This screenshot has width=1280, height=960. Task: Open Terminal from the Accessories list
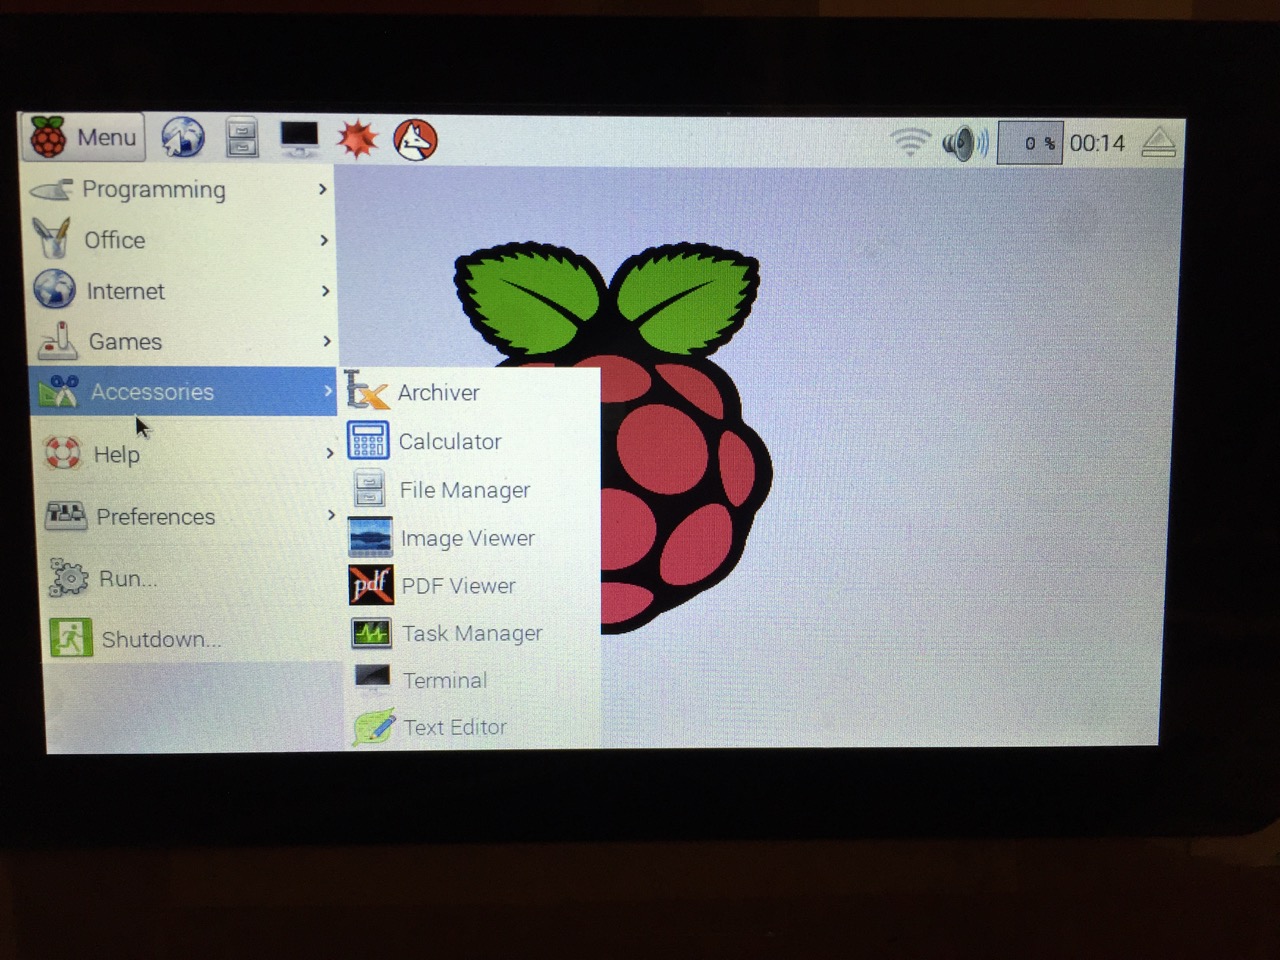pyautogui.click(x=444, y=680)
